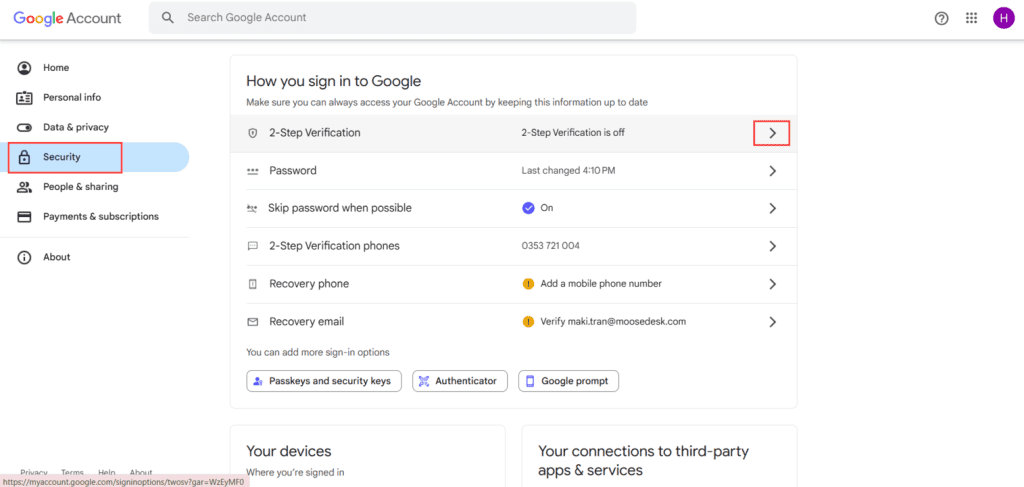Click the Skip password row icon
The height and width of the screenshot is (487, 1024).
252,208
